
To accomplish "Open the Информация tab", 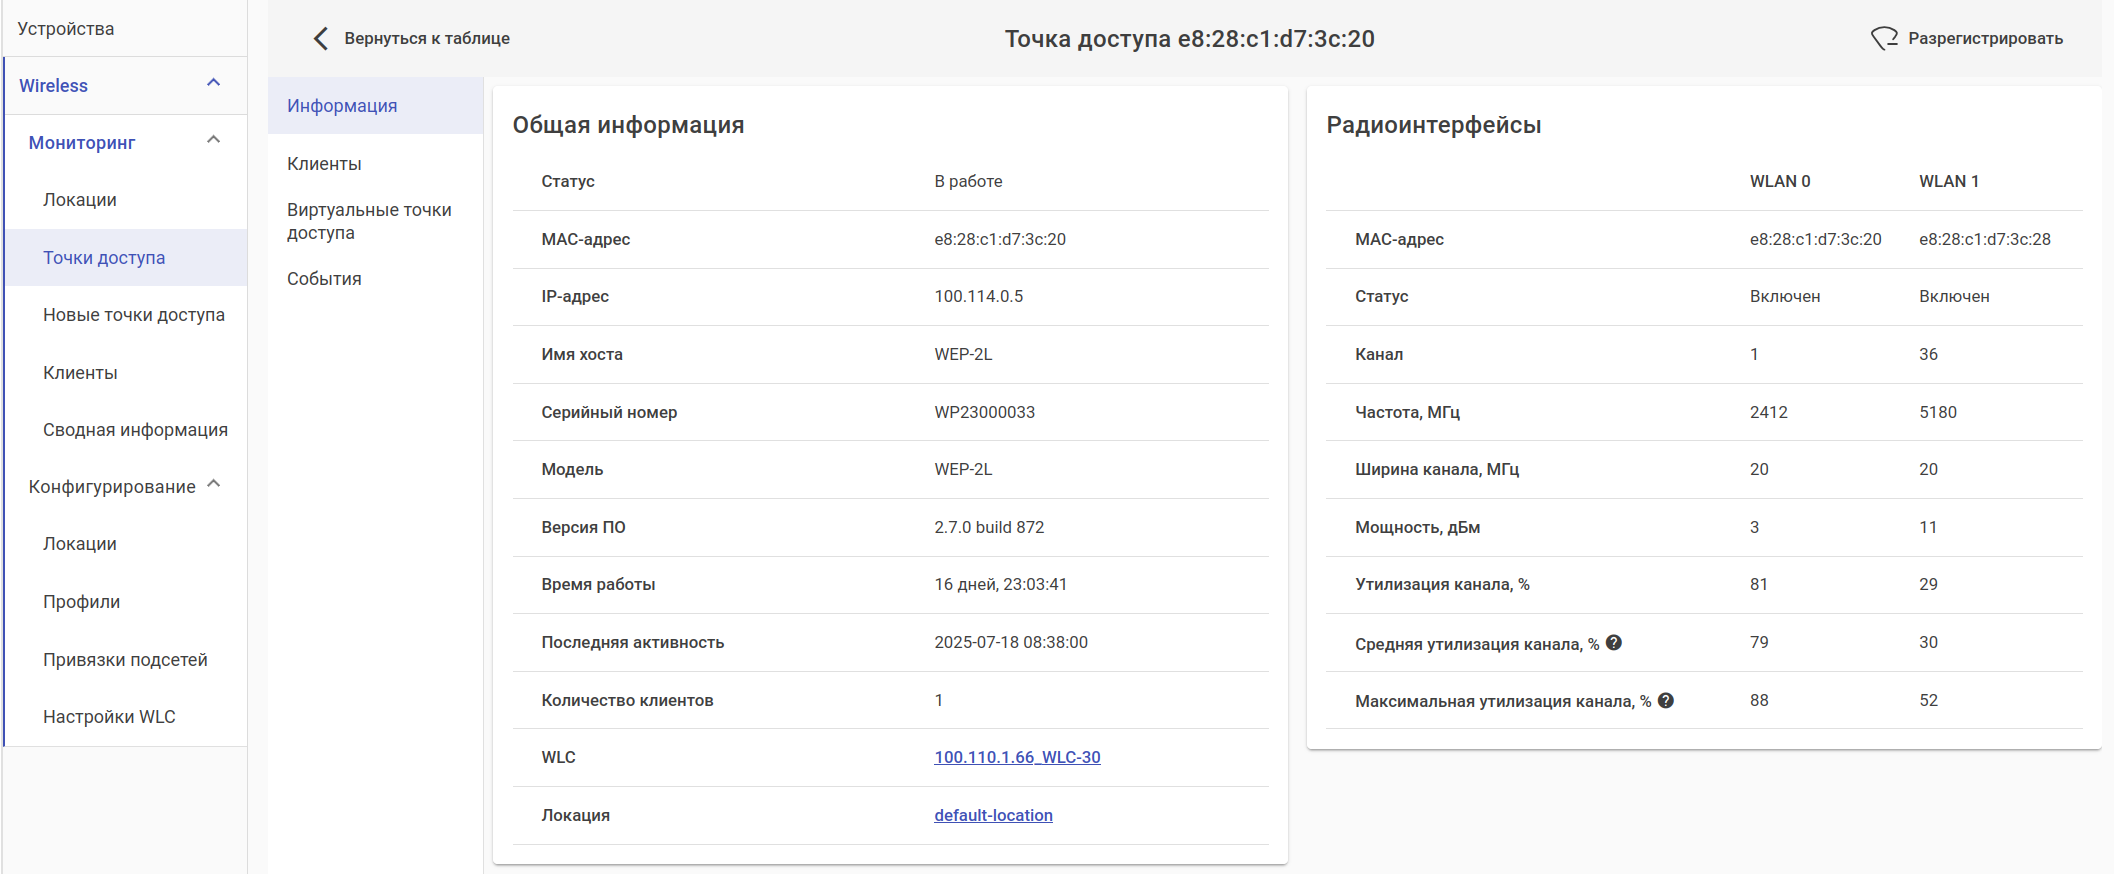I will pyautogui.click(x=342, y=106).
